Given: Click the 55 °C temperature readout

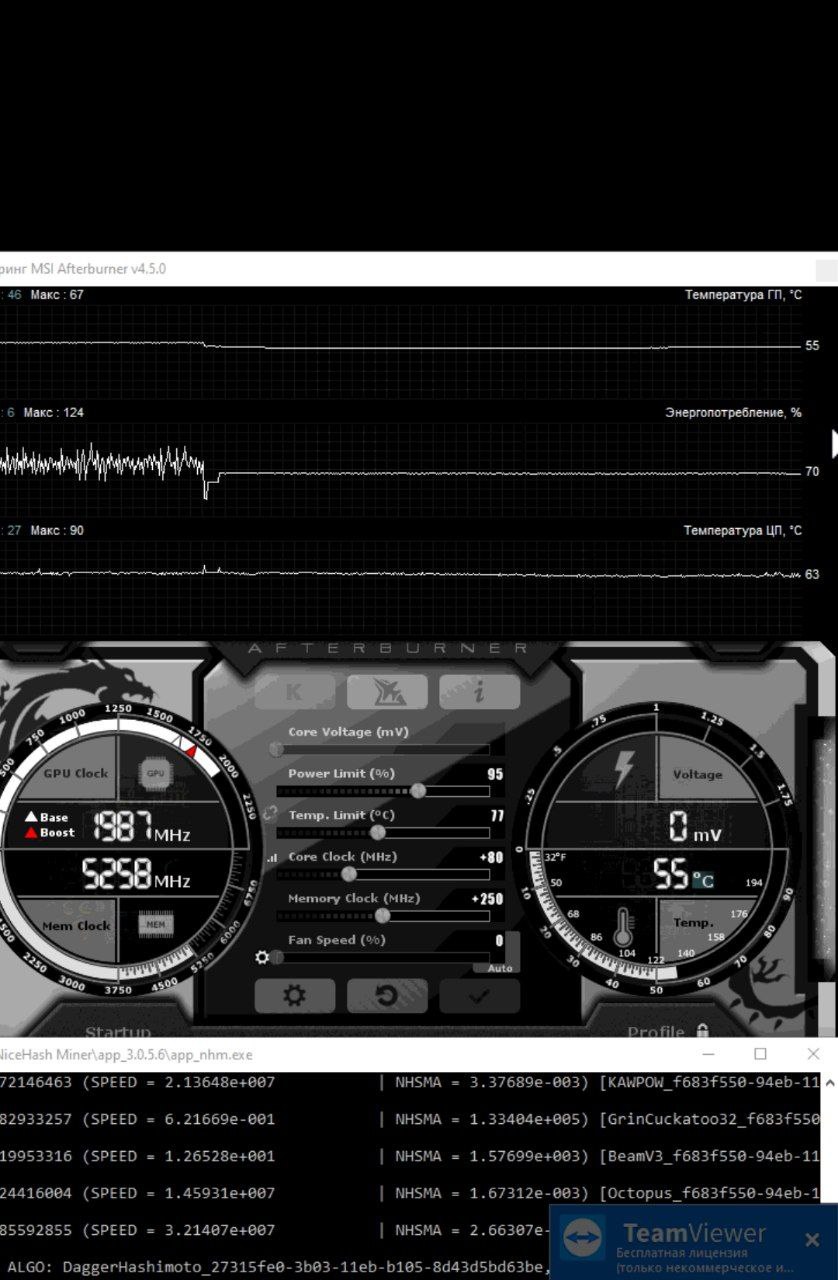Looking at the screenshot, I should (x=684, y=875).
